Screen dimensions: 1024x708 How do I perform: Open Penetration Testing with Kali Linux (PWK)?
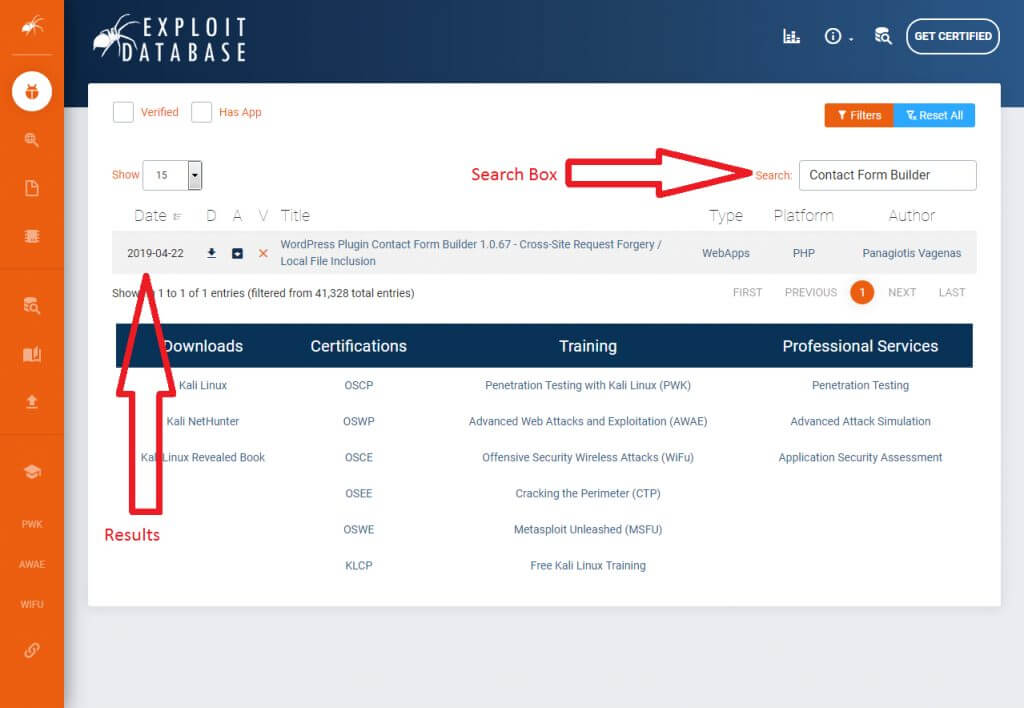click(x=588, y=385)
